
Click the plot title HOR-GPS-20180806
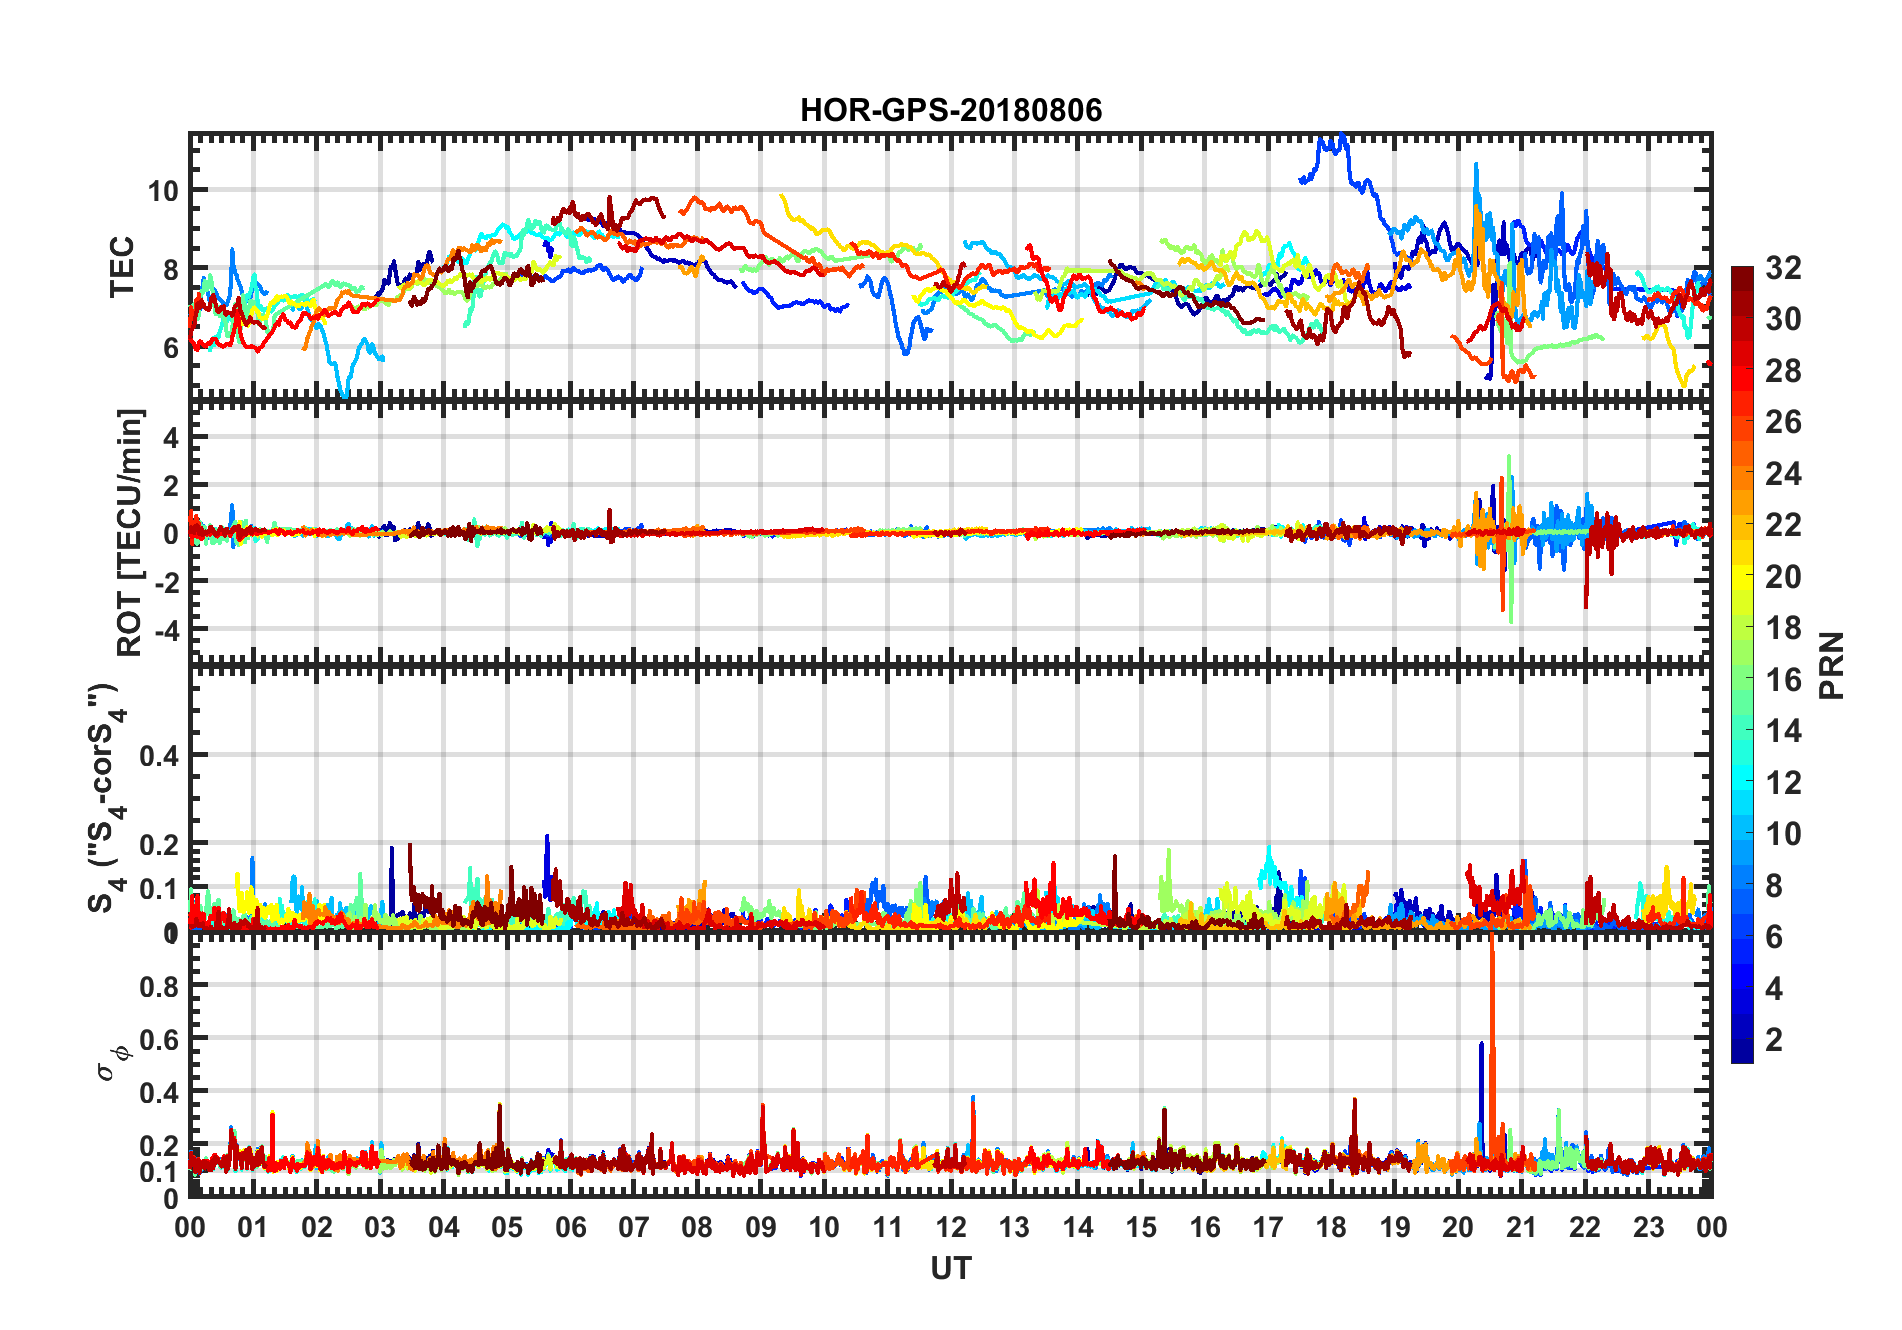click(x=951, y=110)
